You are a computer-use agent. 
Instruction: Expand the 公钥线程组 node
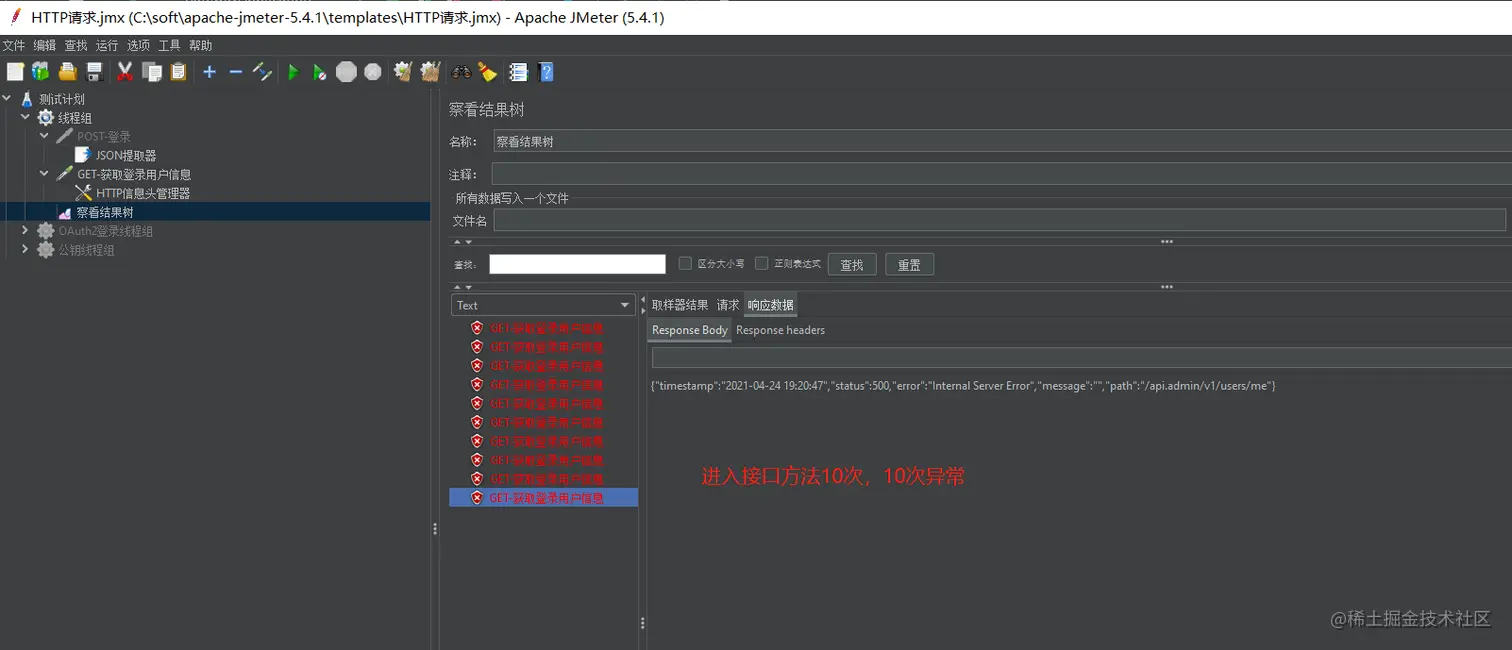[25, 250]
